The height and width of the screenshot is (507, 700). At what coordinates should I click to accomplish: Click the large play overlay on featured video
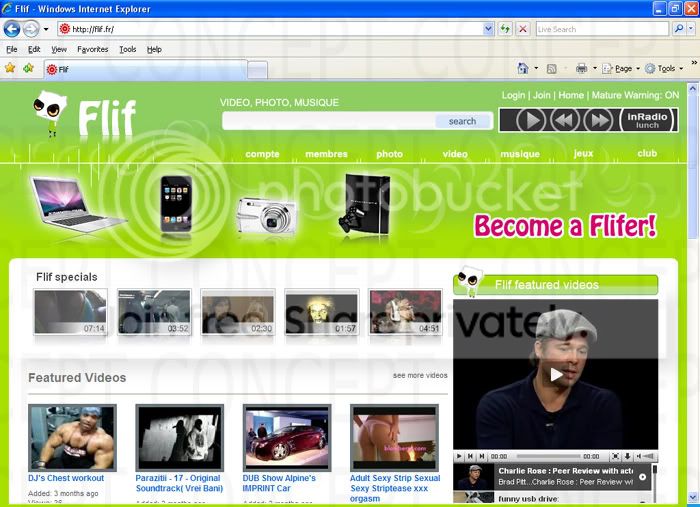[556, 374]
